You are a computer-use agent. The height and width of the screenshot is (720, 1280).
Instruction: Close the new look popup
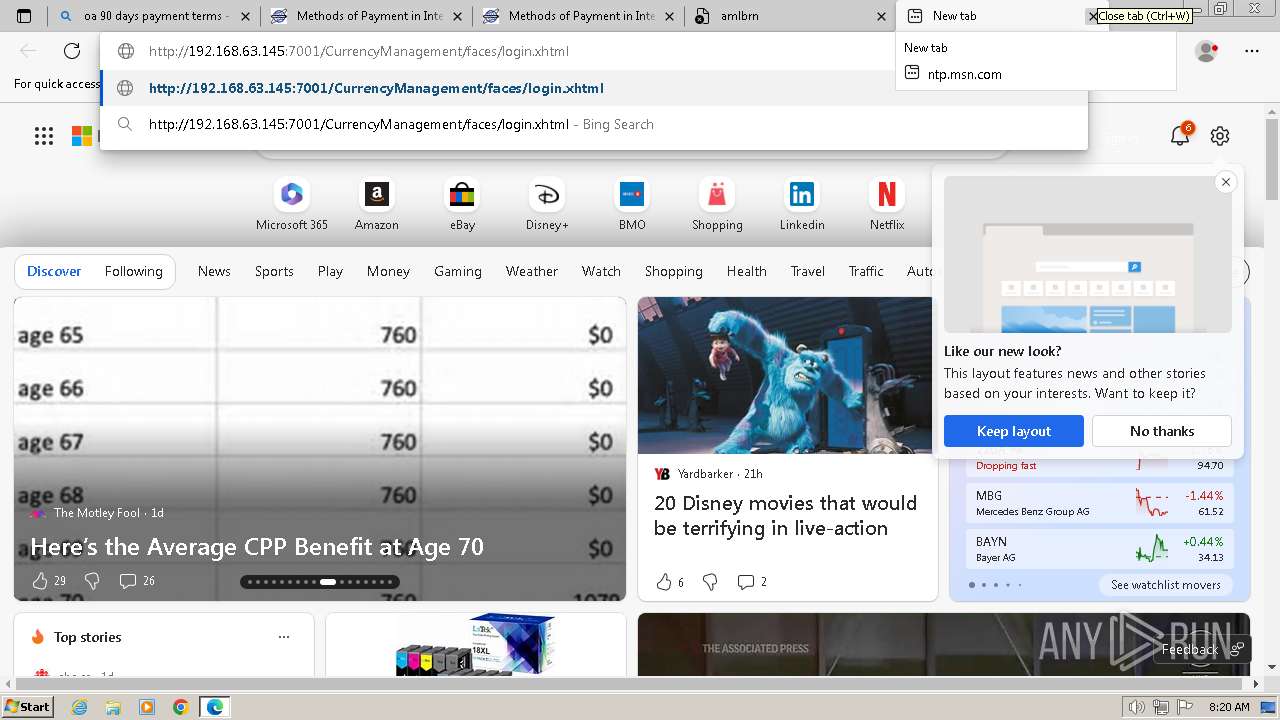(x=1225, y=182)
